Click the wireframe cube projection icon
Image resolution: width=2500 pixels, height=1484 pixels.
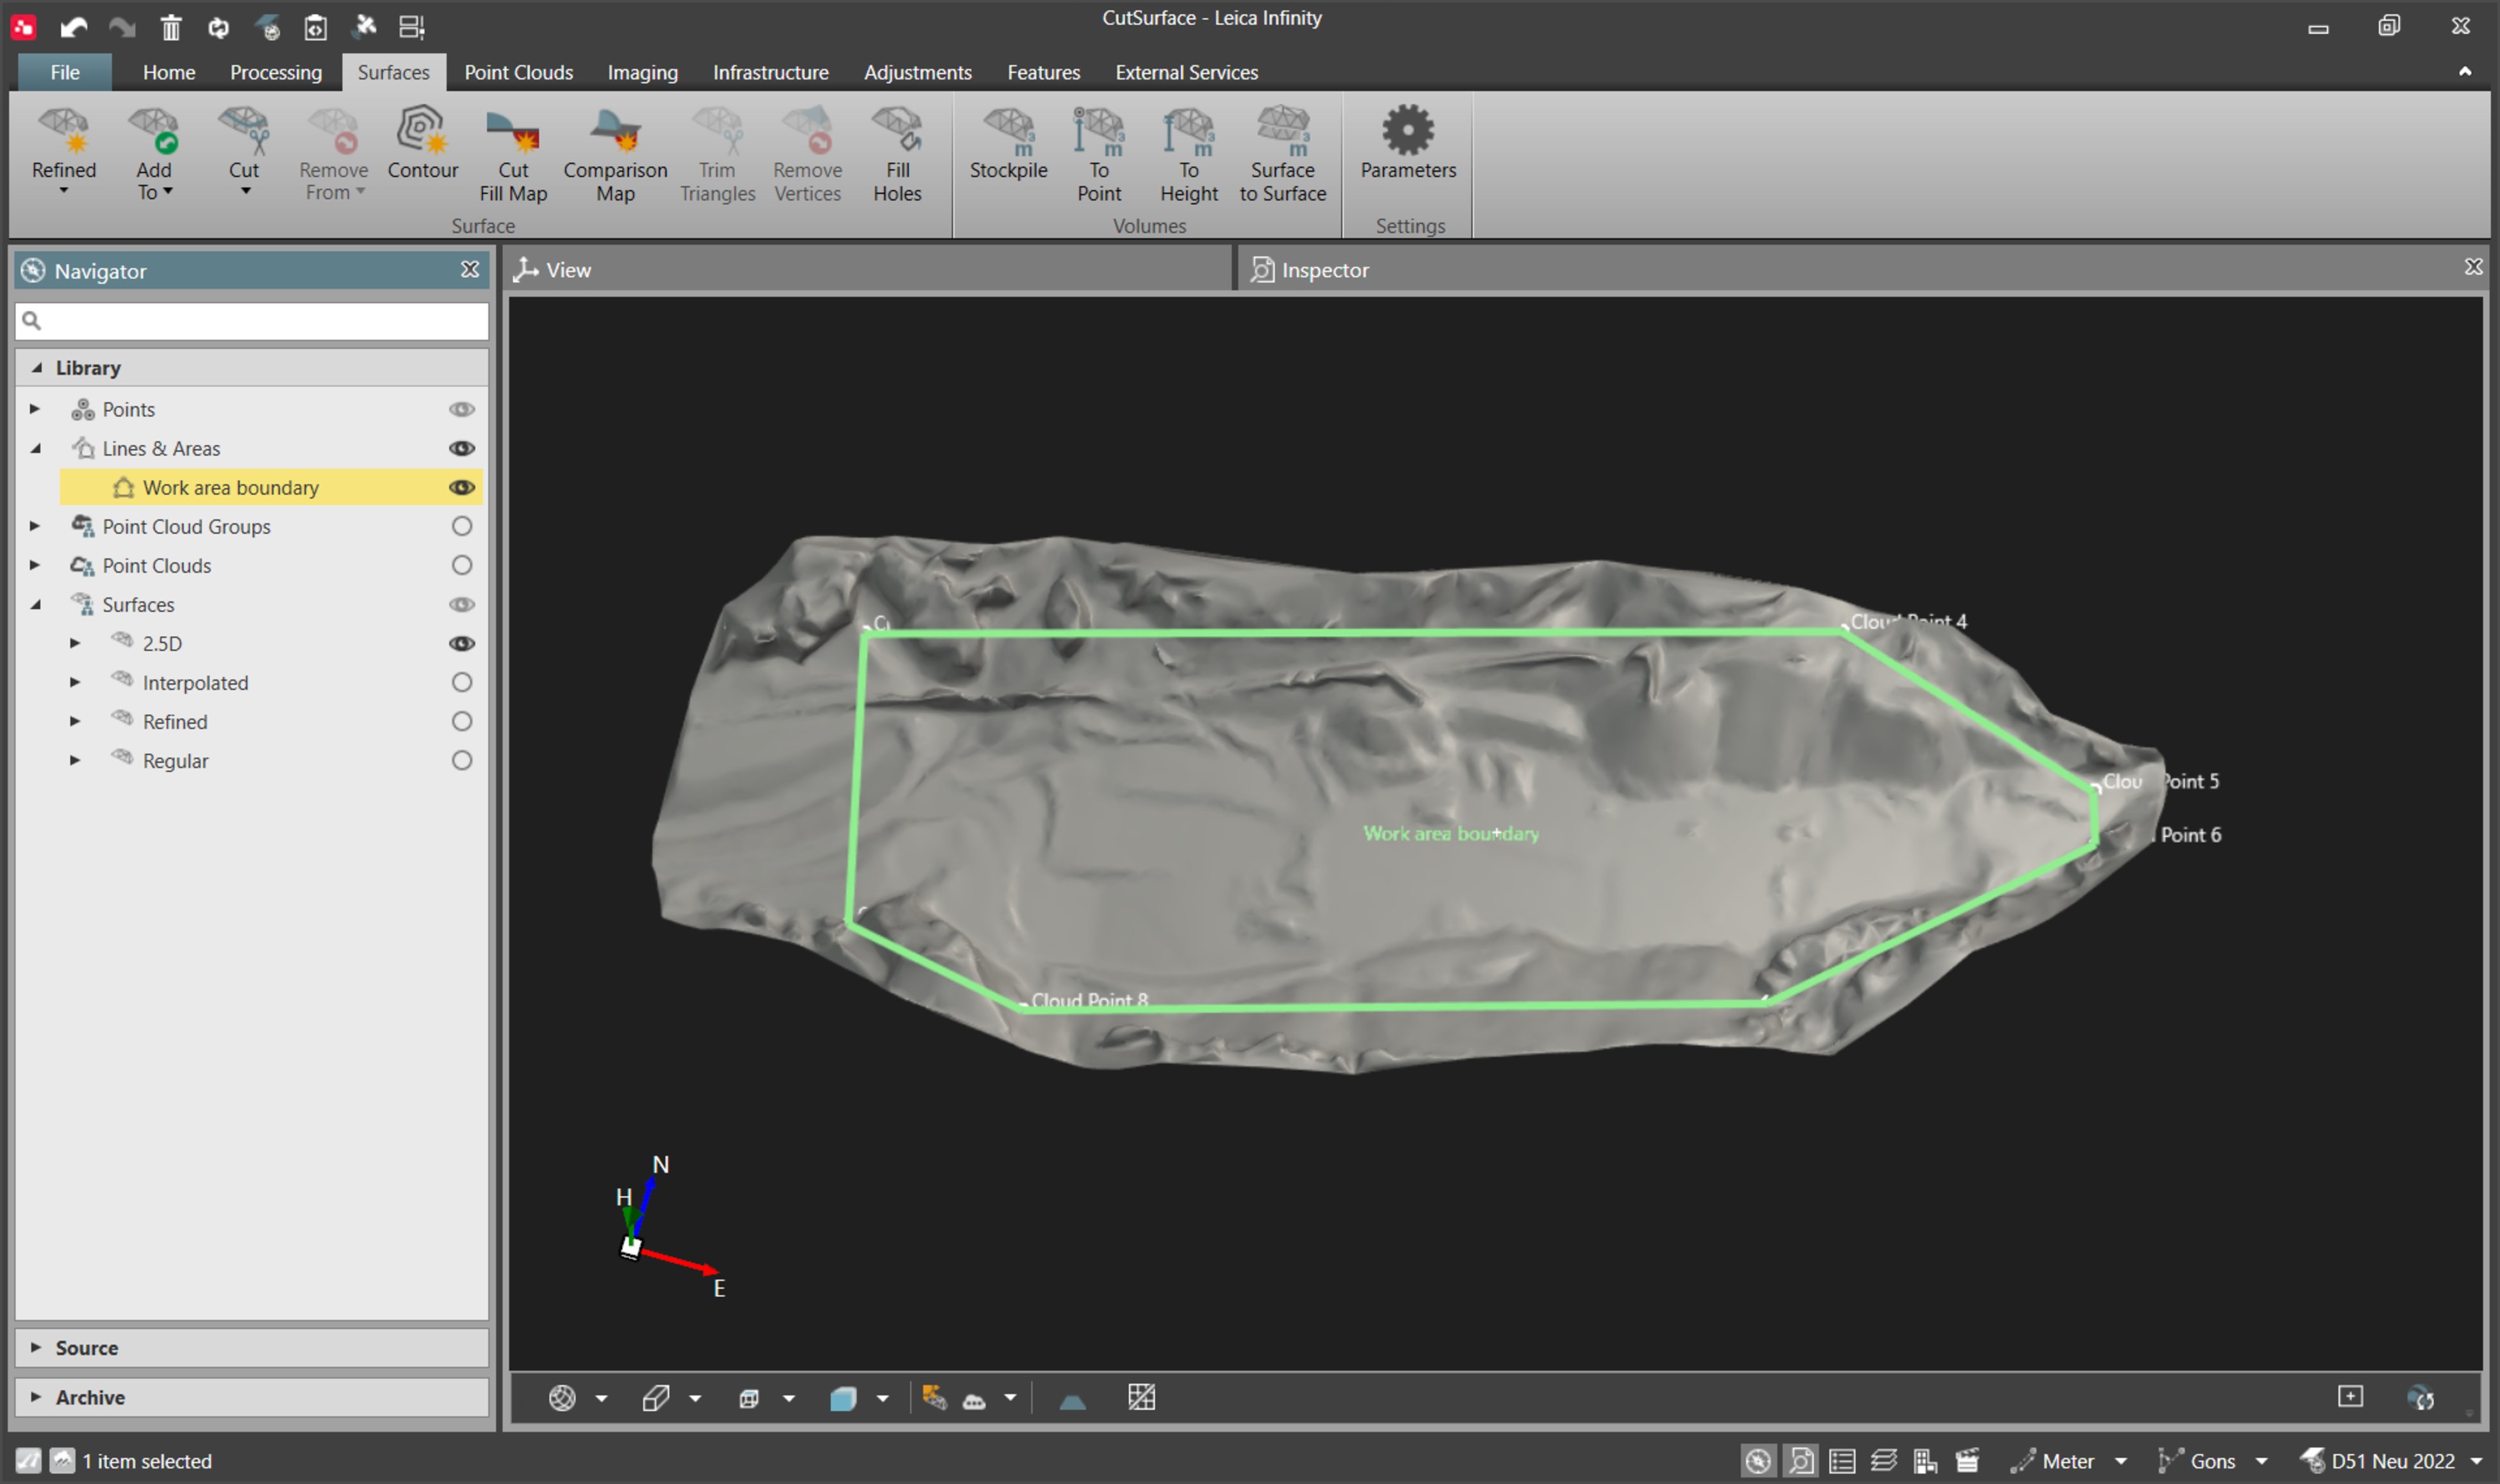[749, 1398]
